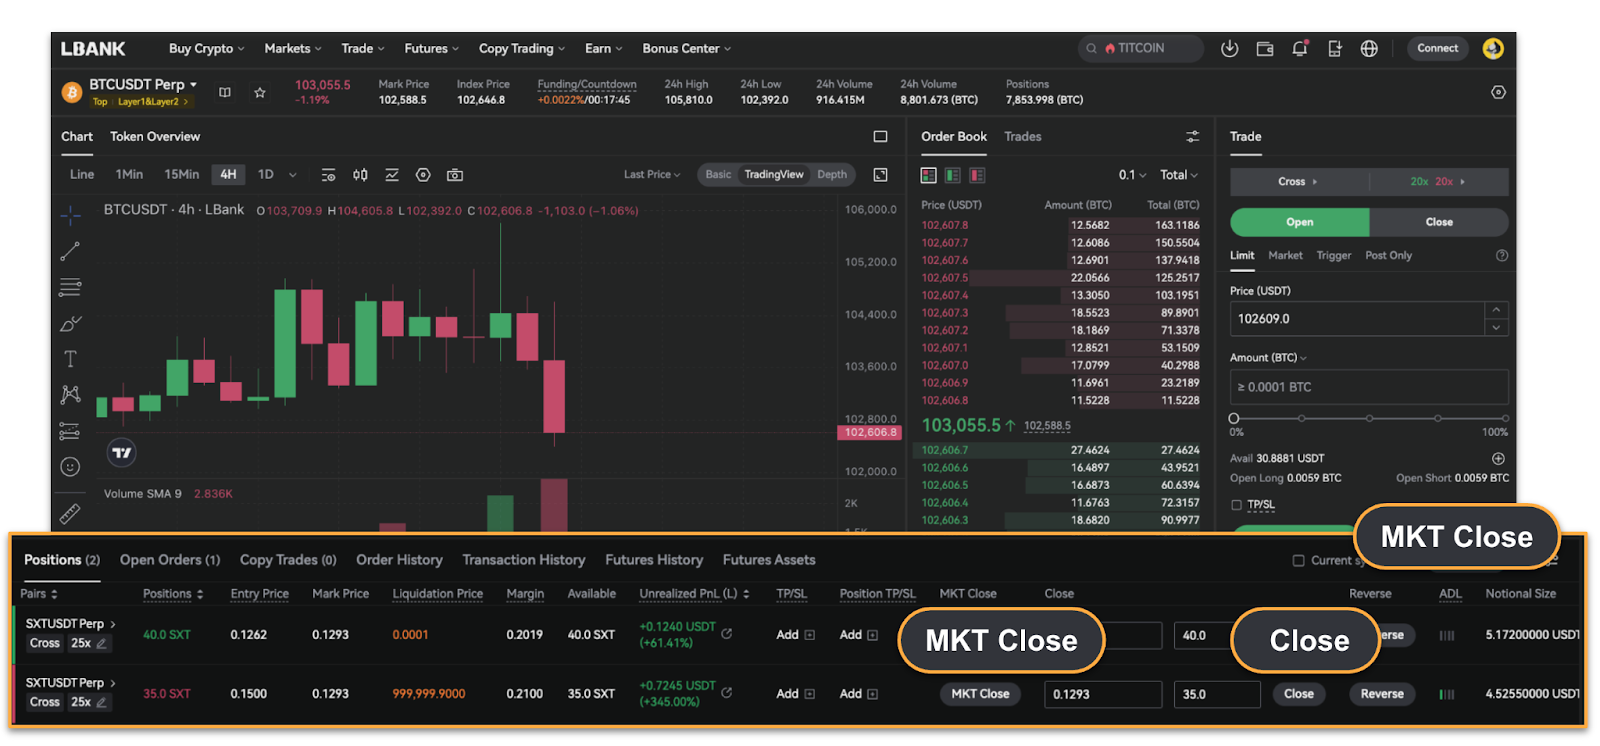Image resolution: width=1600 pixels, height=746 pixels.
Task: Add BTCUSDT Perp to favorites star
Action: (260, 92)
